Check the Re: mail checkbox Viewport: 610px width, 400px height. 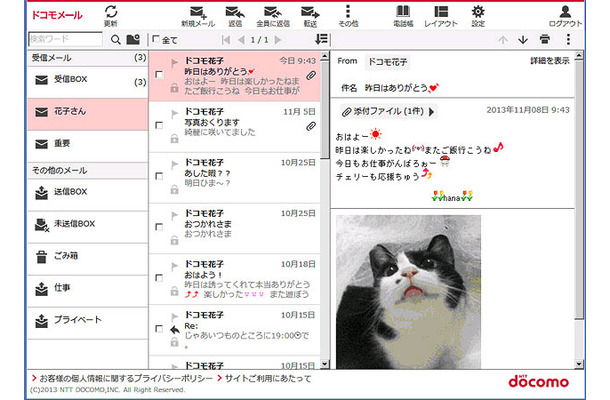click(x=159, y=329)
